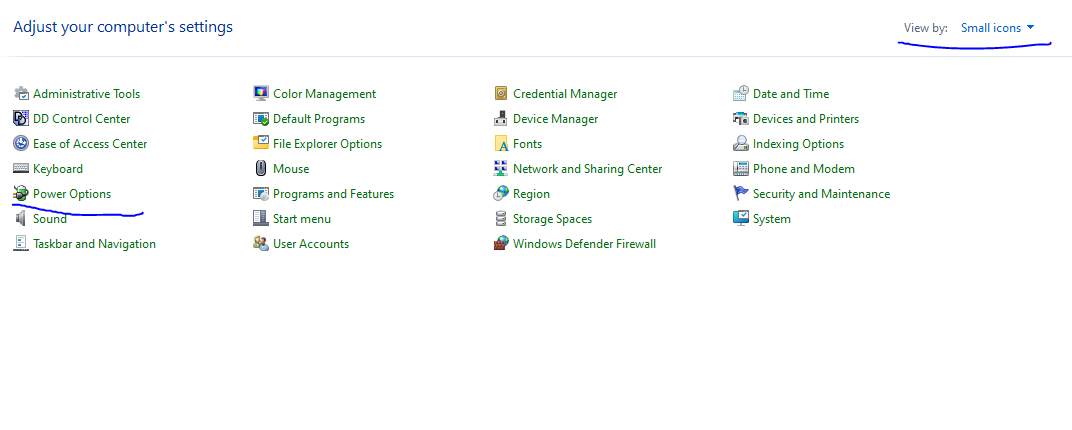The image size is (1072, 430).
Task: Open the View by Small icons dropdown
Action: (x=997, y=28)
